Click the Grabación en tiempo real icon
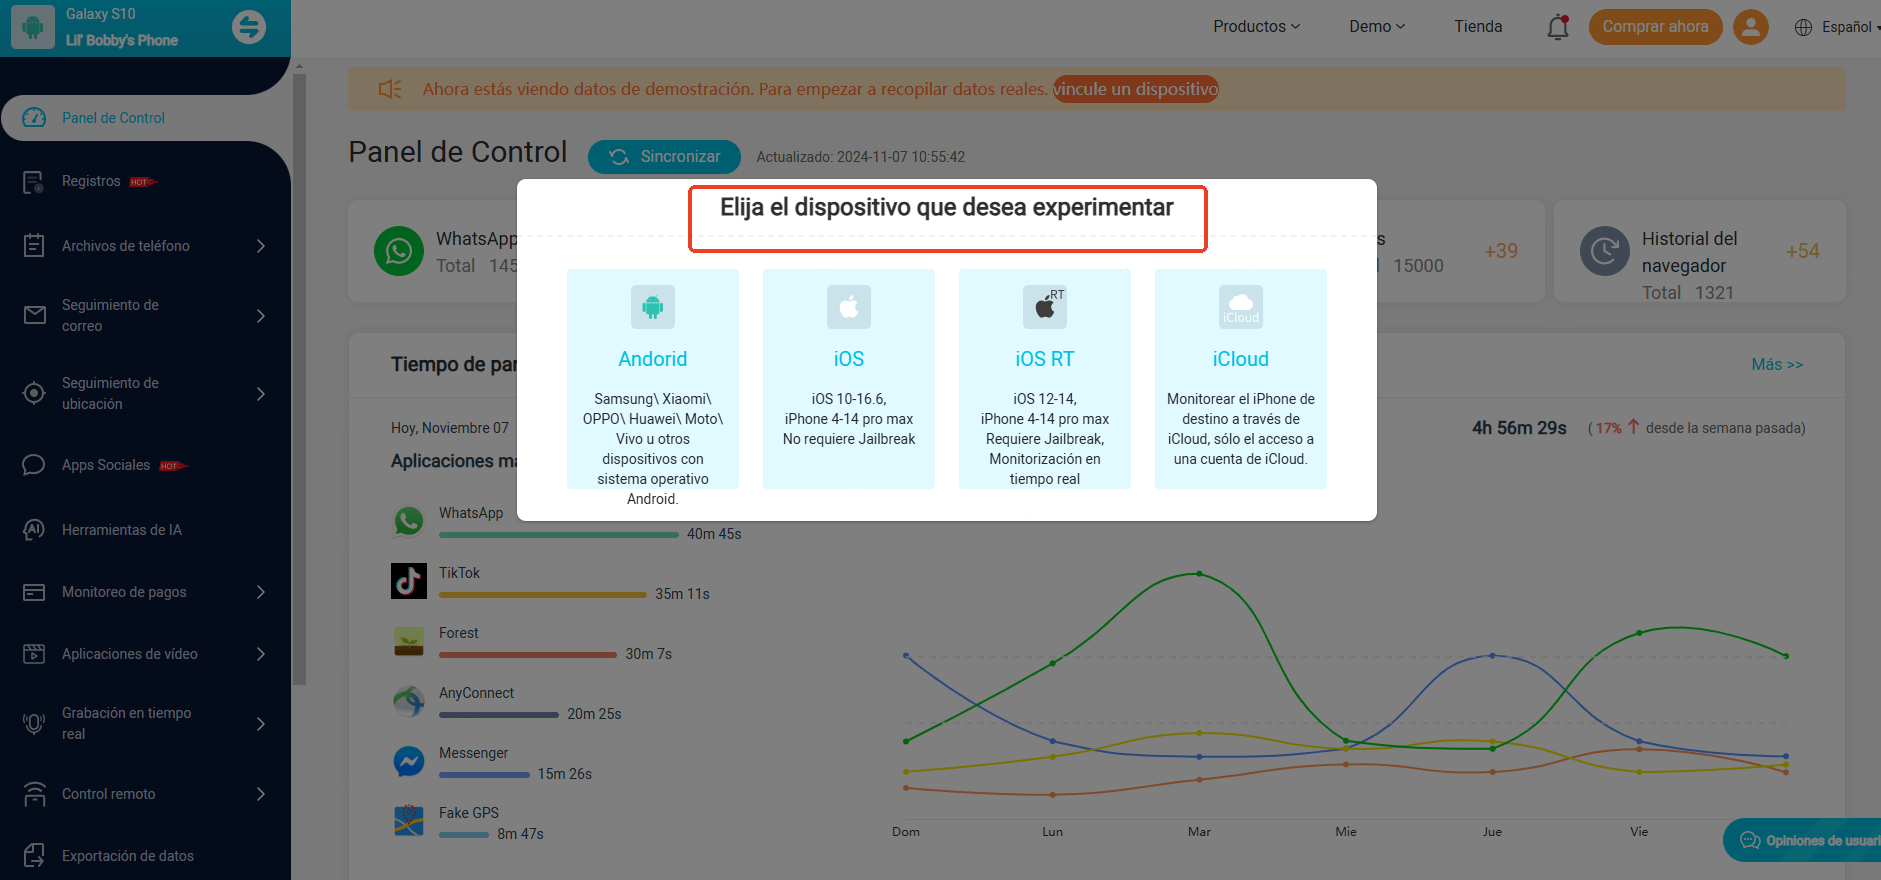This screenshot has height=880, width=1881. point(34,723)
